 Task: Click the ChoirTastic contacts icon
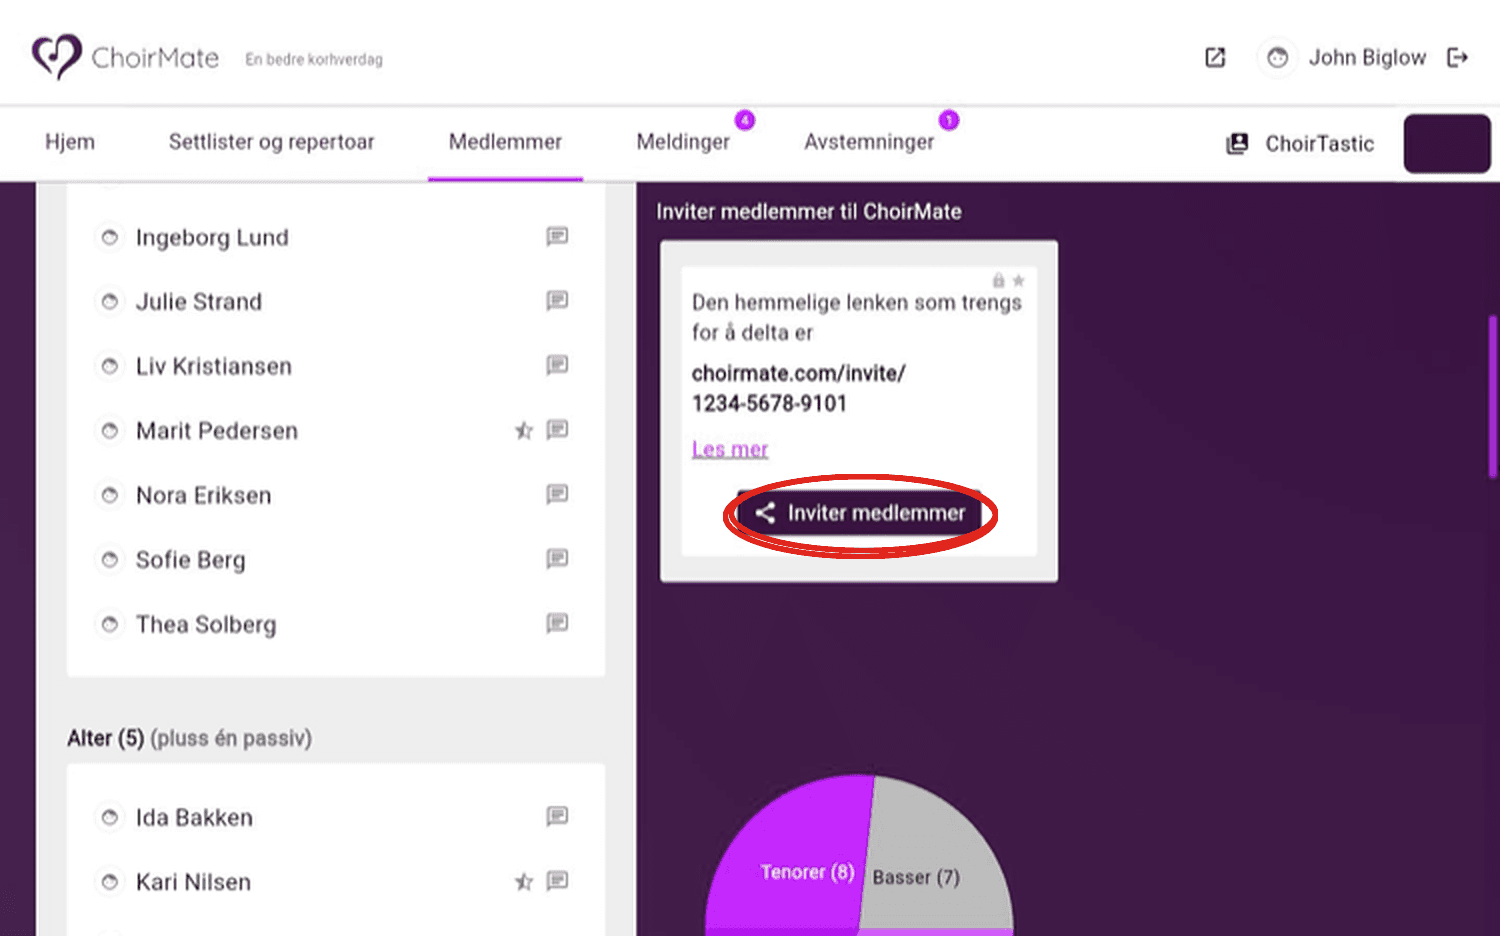tap(1237, 144)
